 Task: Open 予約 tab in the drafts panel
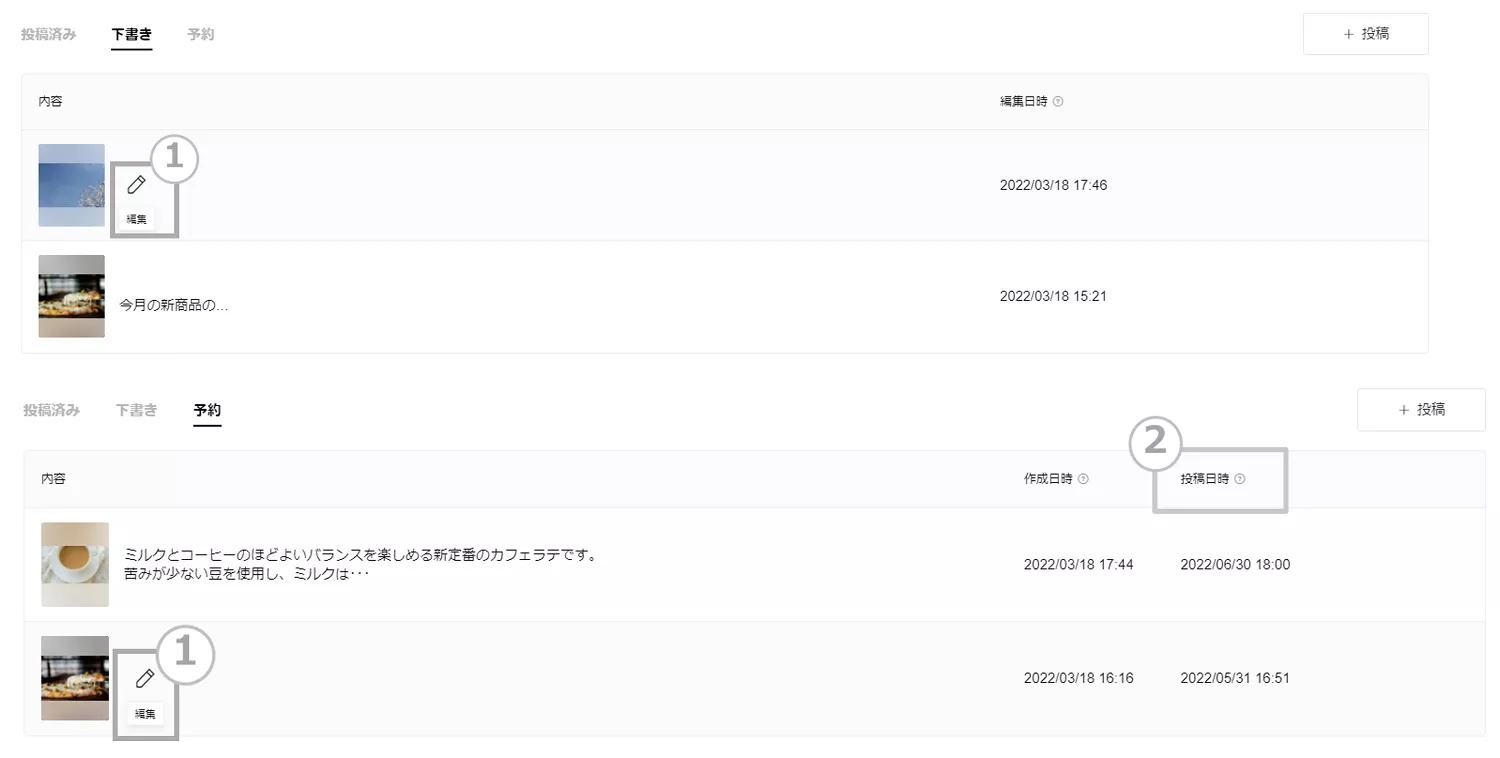point(201,35)
